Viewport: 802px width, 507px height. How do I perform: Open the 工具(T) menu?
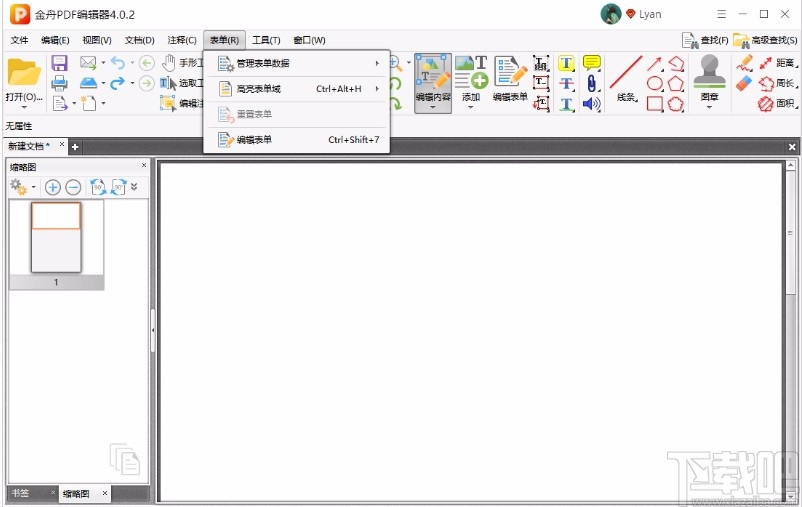[x=266, y=40]
